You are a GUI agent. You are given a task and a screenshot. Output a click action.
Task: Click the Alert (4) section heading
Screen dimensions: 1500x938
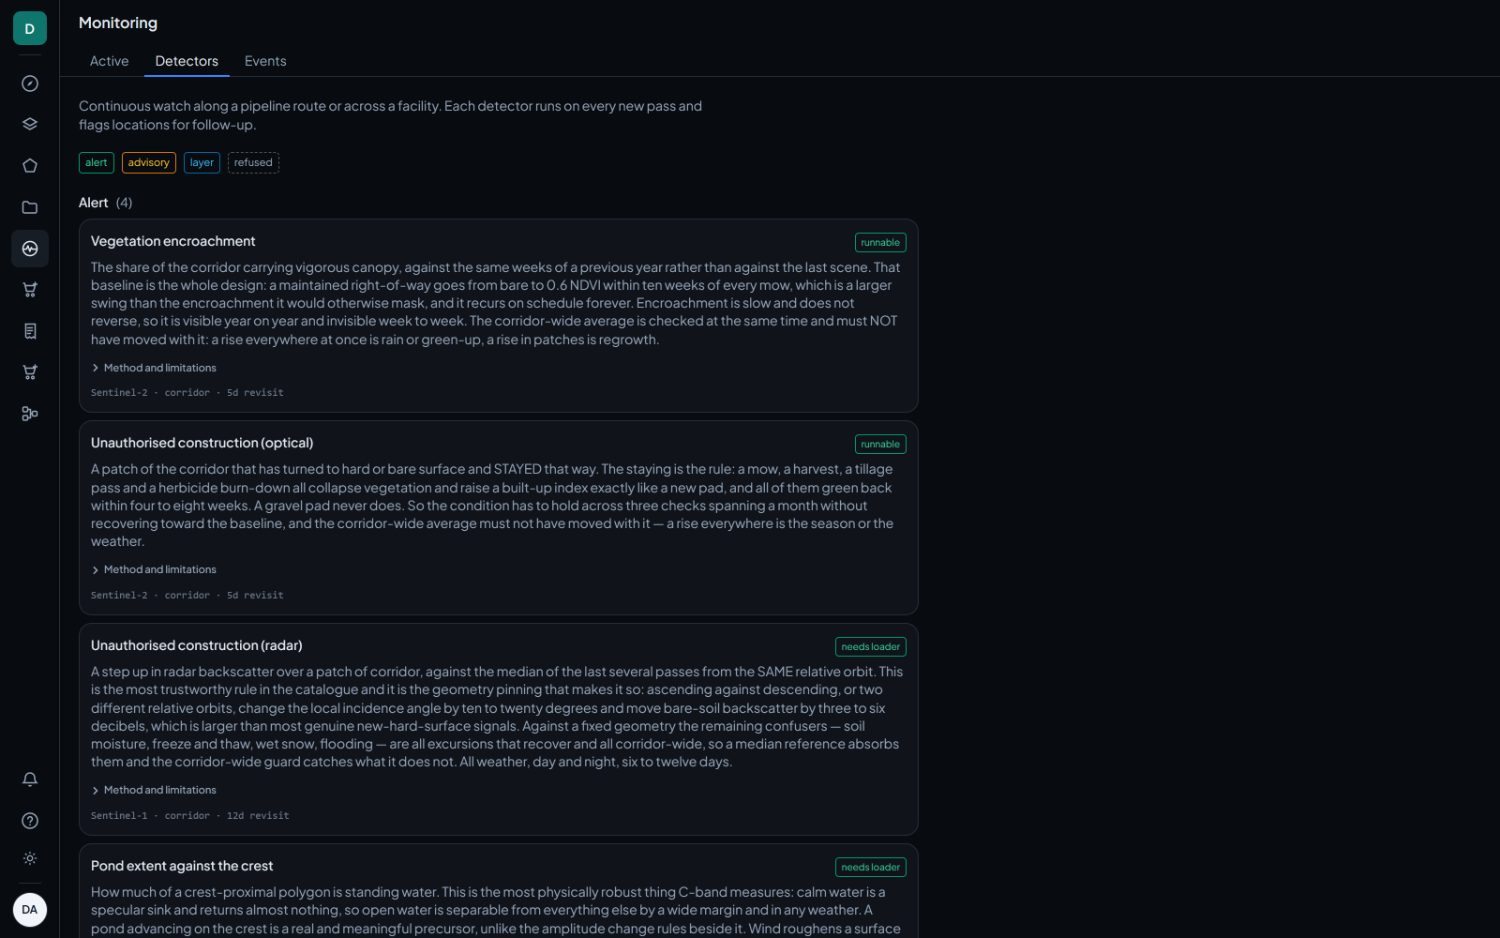coord(105,203)
